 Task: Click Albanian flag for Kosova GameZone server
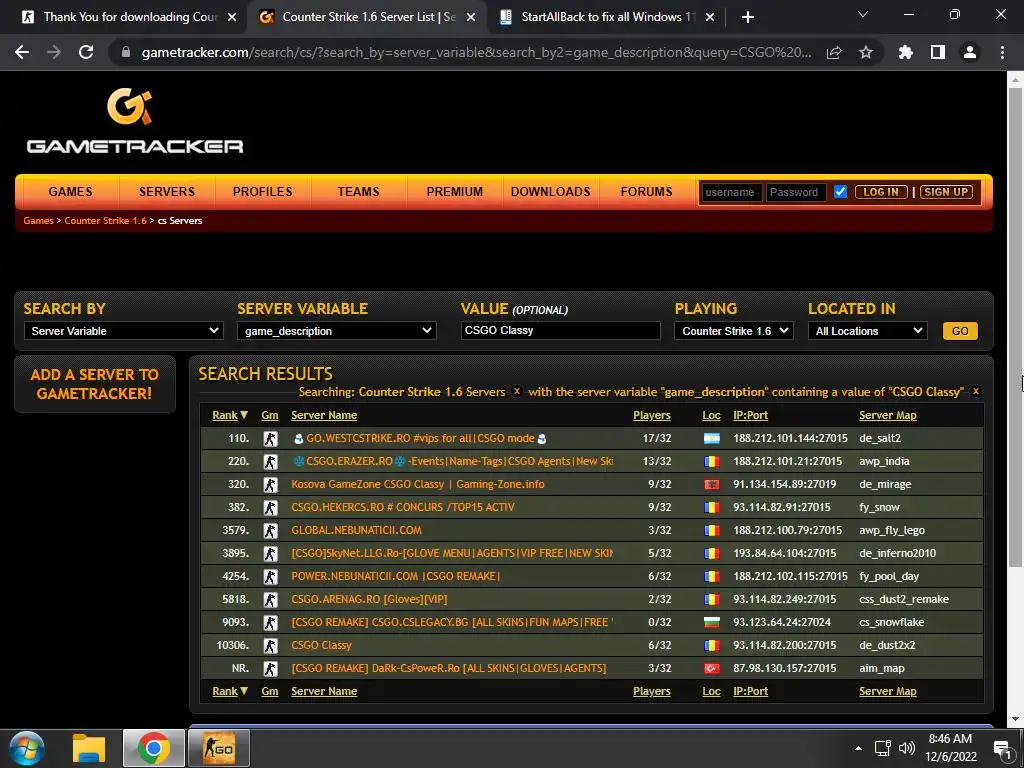tap(712, 485)
